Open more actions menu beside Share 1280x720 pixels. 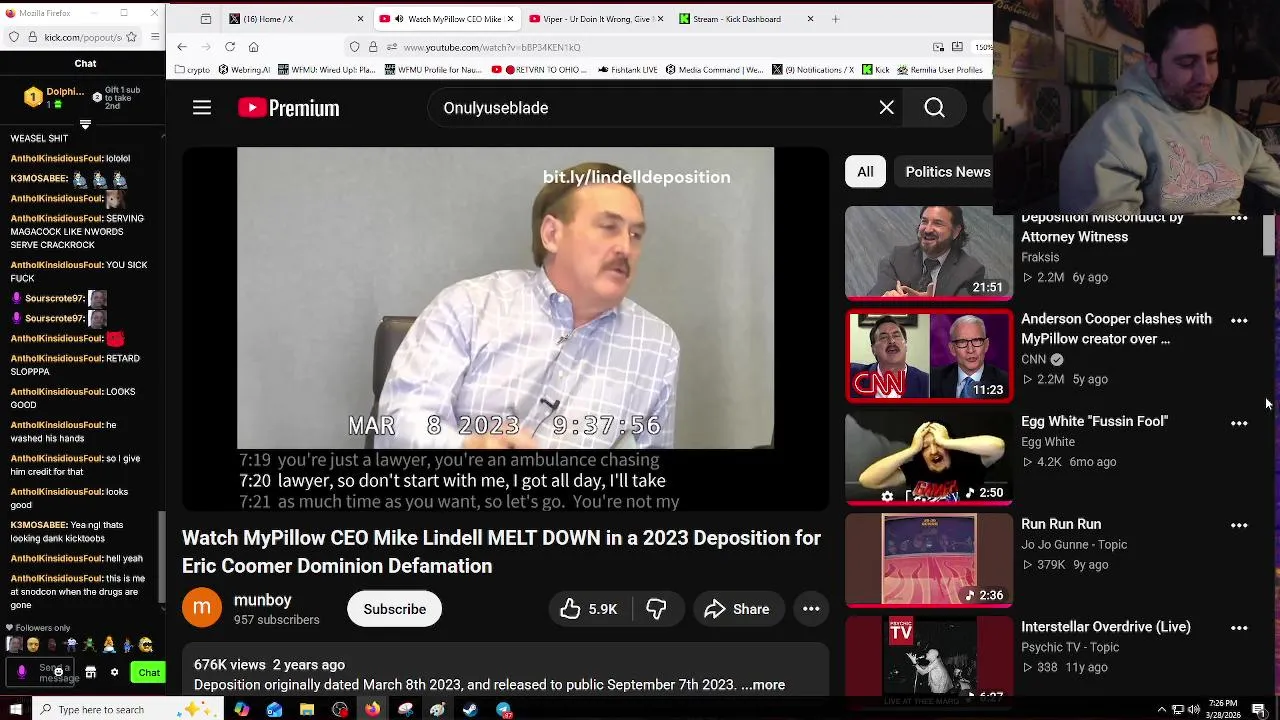point(811,609)
